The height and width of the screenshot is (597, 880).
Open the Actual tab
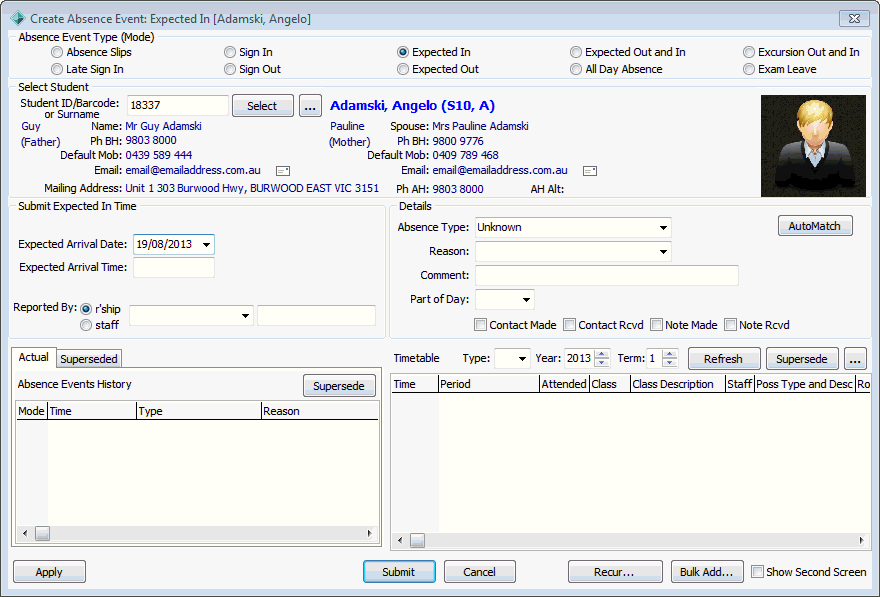pyautogui.click(x=34, y=357)
